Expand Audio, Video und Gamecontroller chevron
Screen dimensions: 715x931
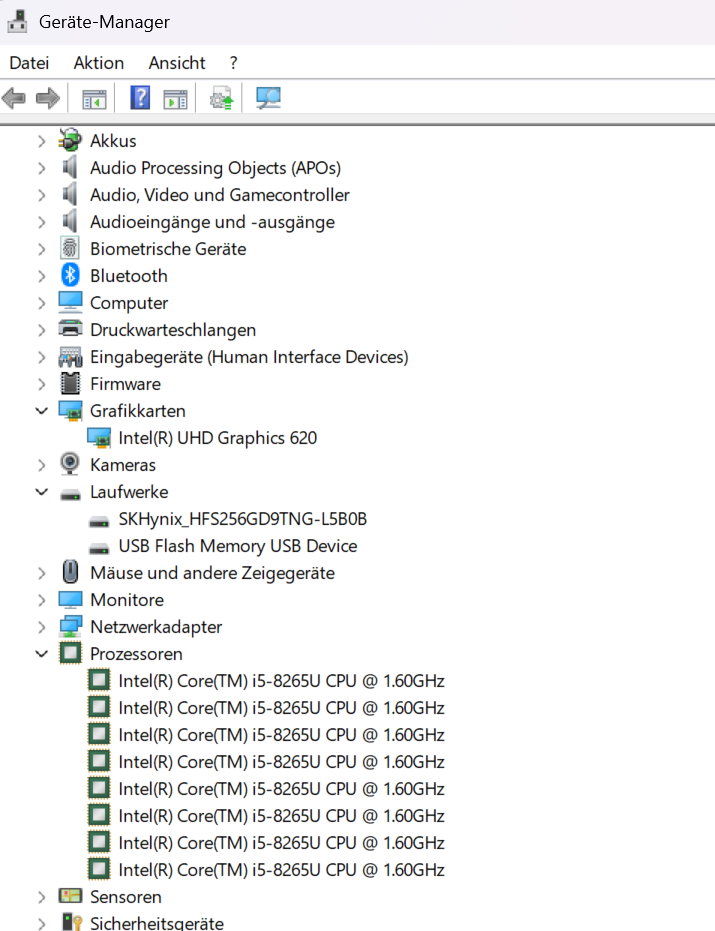(41, 195)
